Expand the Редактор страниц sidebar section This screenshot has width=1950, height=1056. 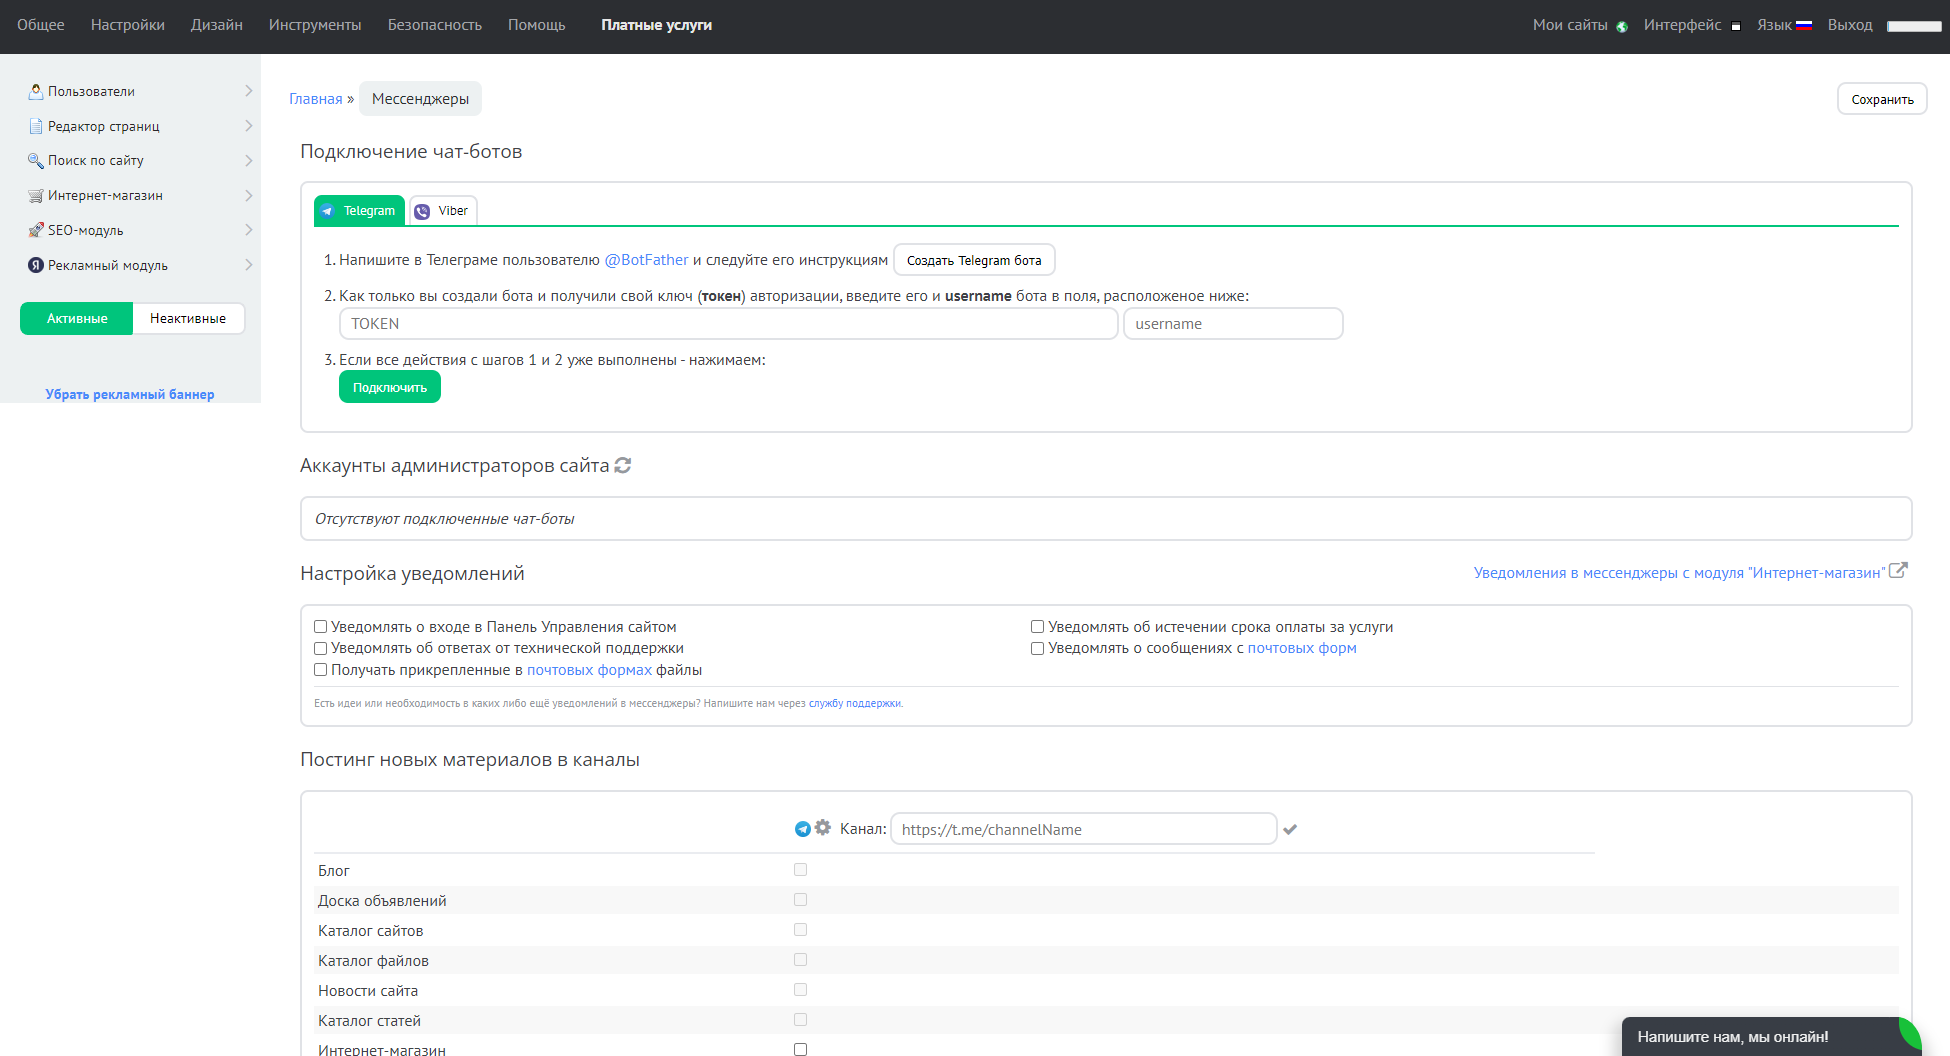[248, 126]
